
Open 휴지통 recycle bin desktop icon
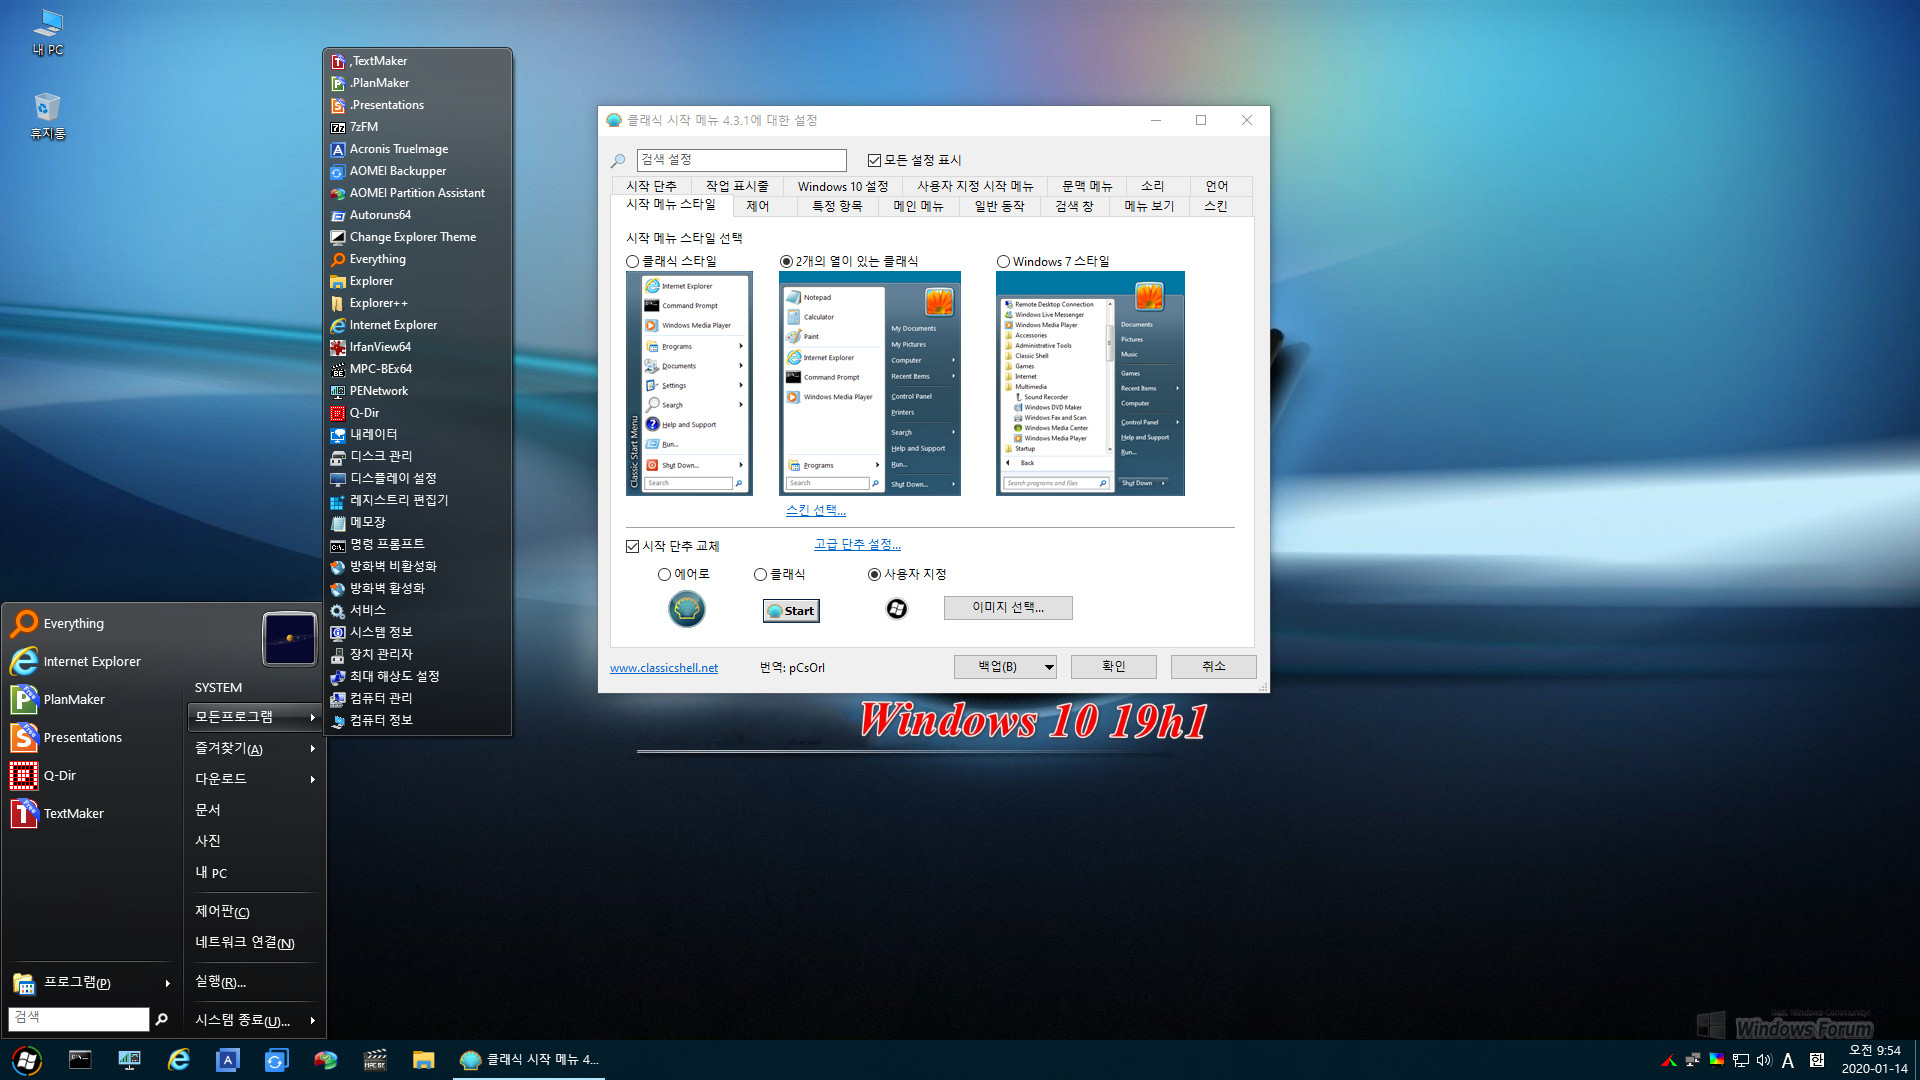point(47,116)
